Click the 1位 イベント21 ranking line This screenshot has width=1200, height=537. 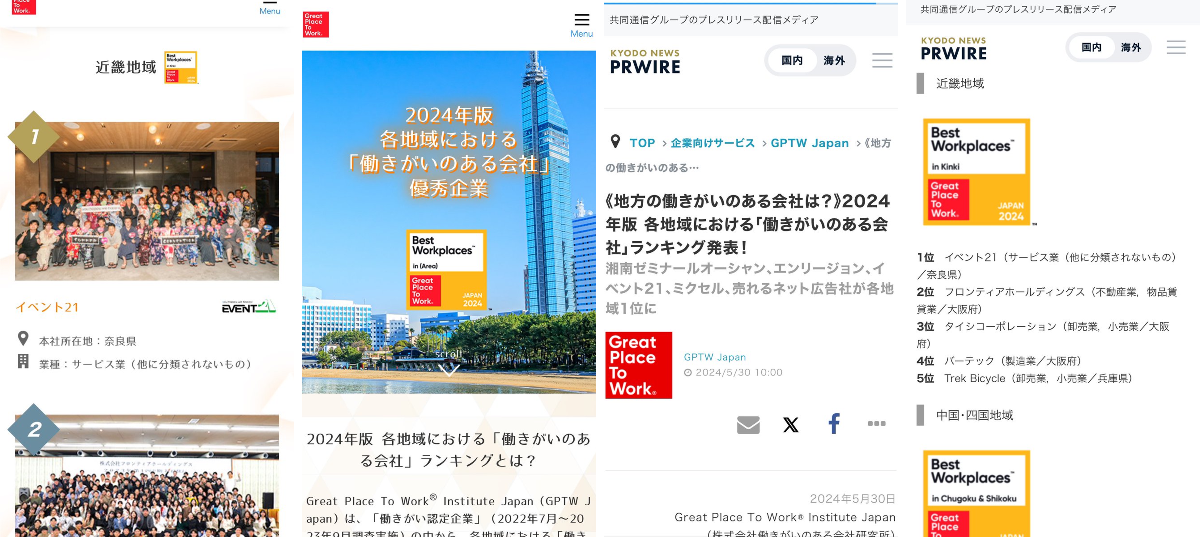tap(1046, 265)
